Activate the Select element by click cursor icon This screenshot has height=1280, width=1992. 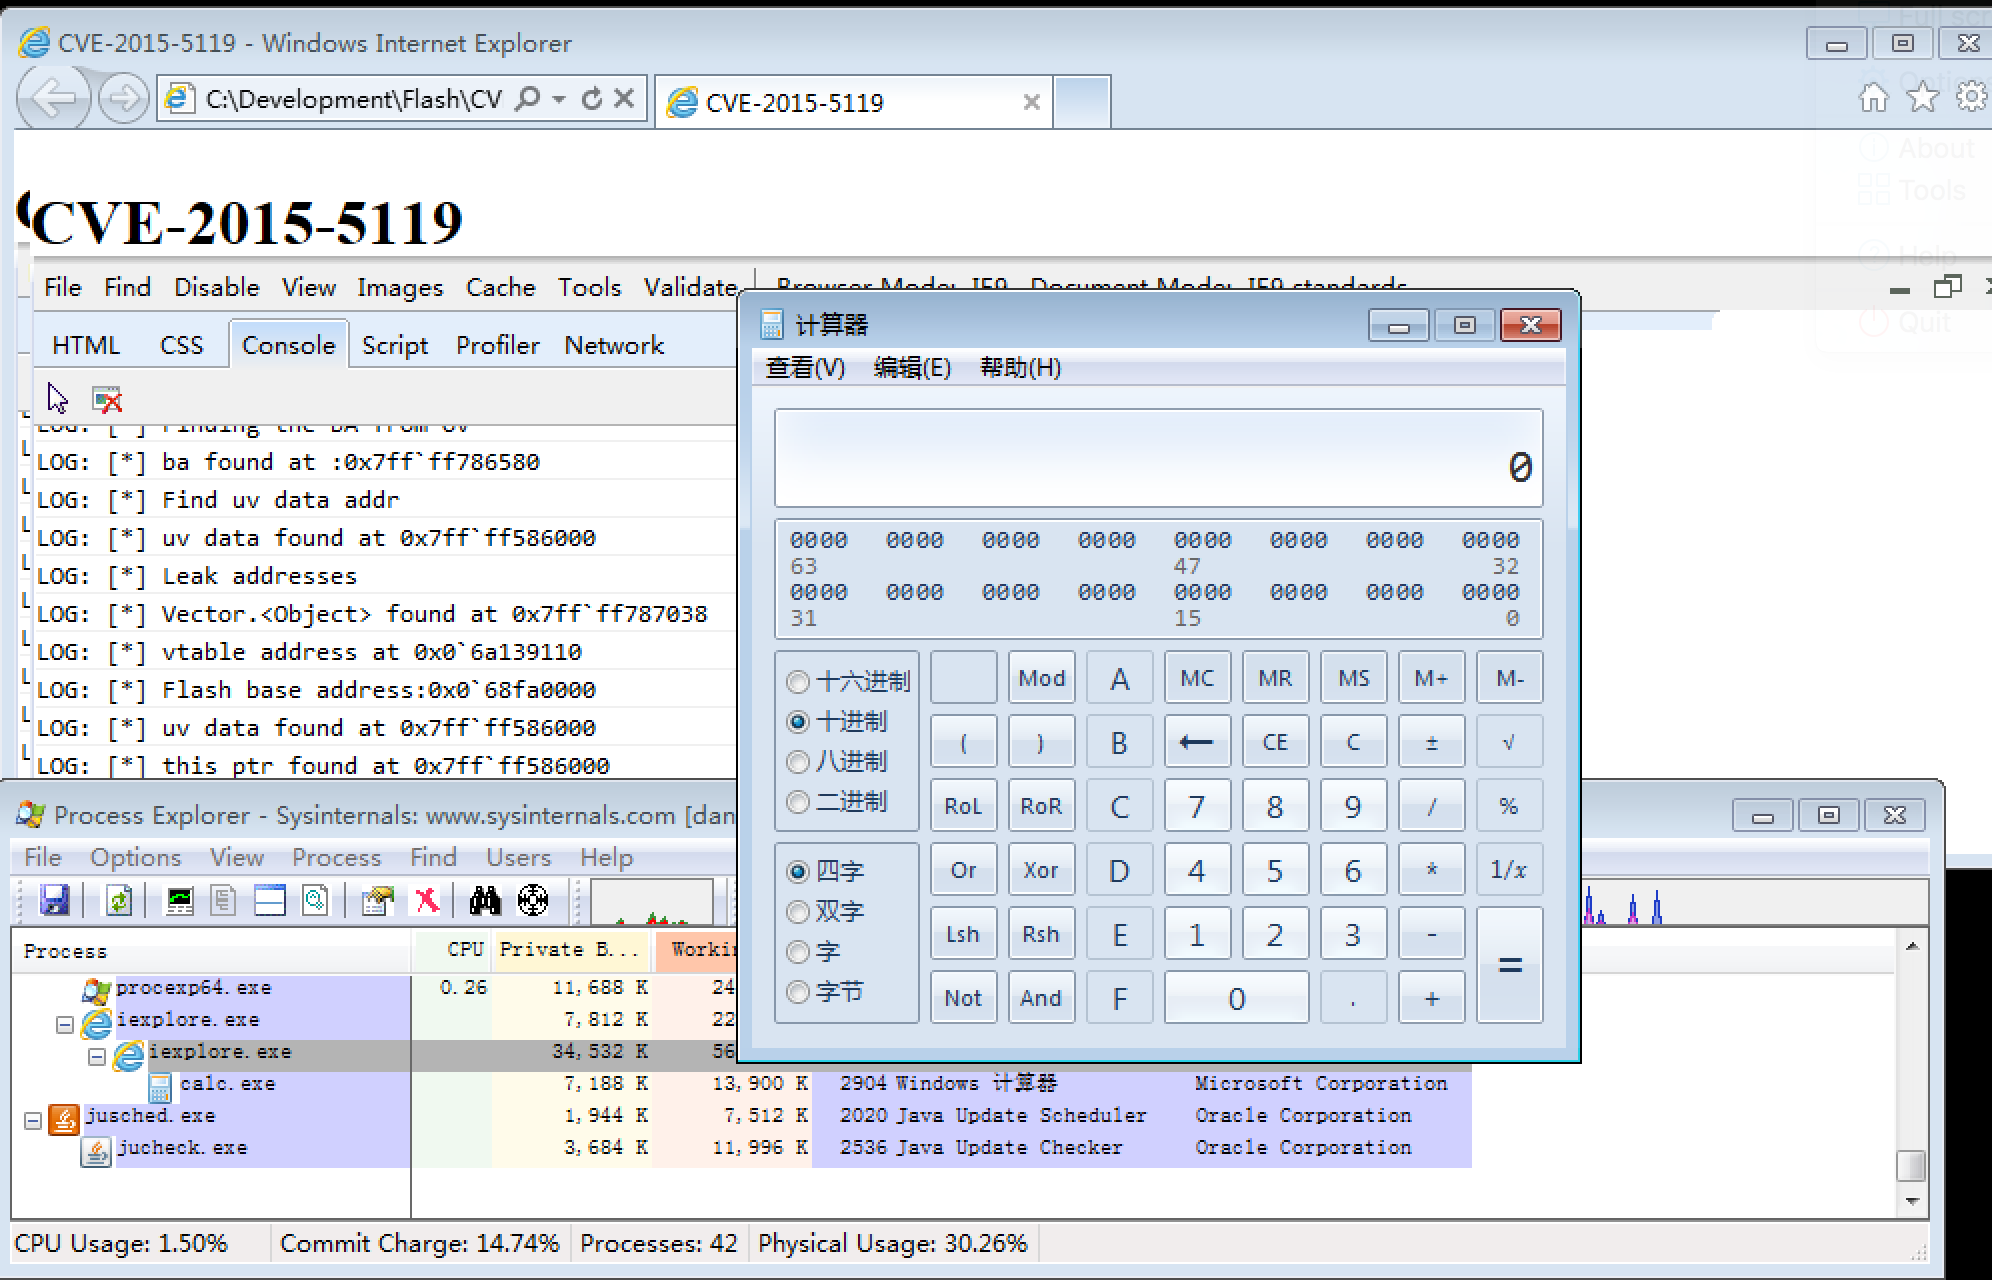[x=58, y=399]
